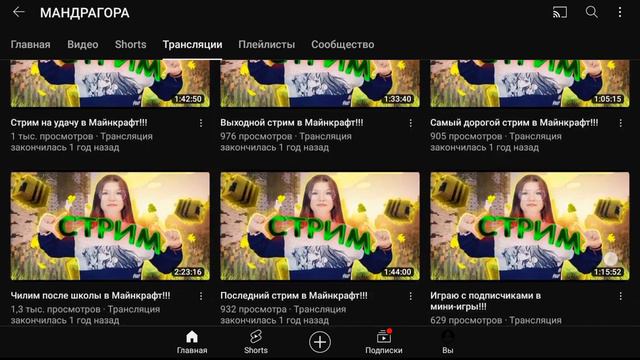Screen dimensions: 640x360
Task: Open options for 'Стрим на удачу в Майнкрафт!!!'
Action: tap(201, 123)
